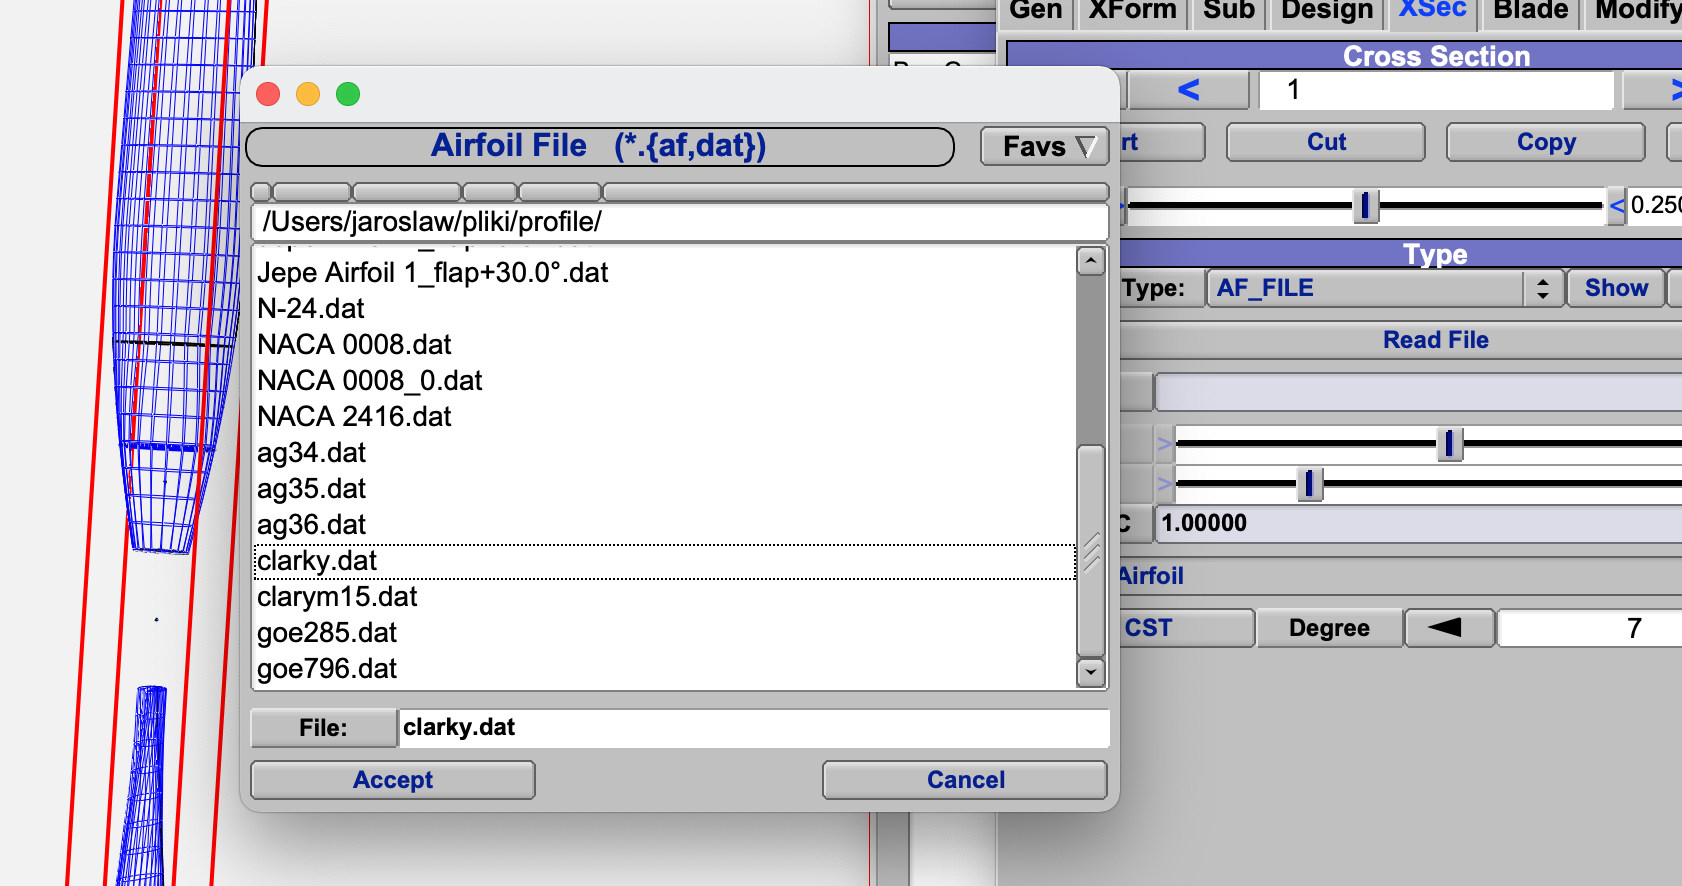Click the previous cross section arrow
This screenshot has width=1682, height=886.
(x=1188, y=91)
